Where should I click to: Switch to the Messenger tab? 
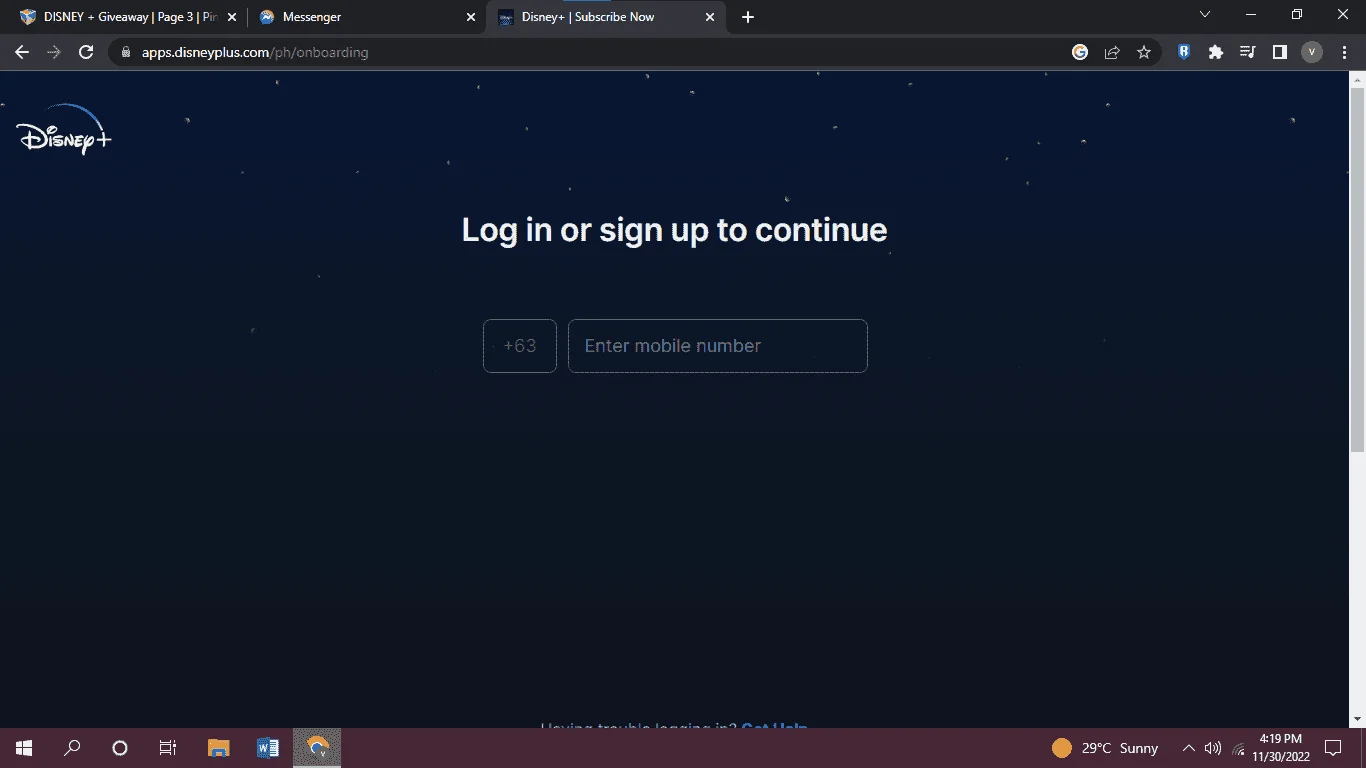tap(365, 17)
